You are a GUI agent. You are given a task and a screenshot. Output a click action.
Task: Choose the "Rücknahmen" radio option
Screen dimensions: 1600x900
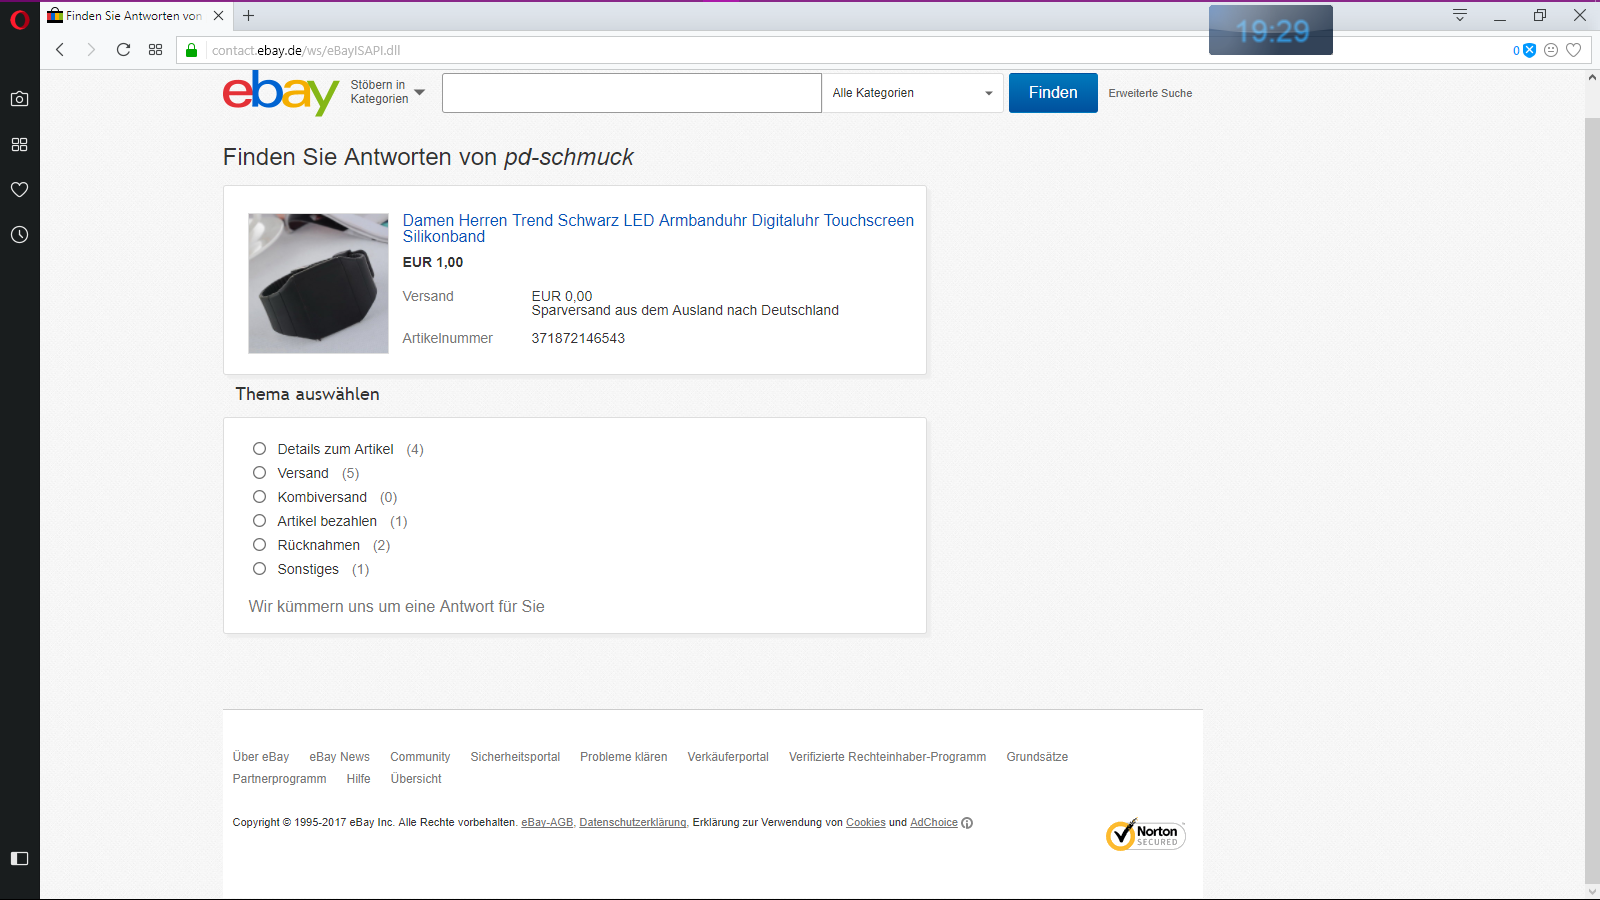tap(259, 545)
